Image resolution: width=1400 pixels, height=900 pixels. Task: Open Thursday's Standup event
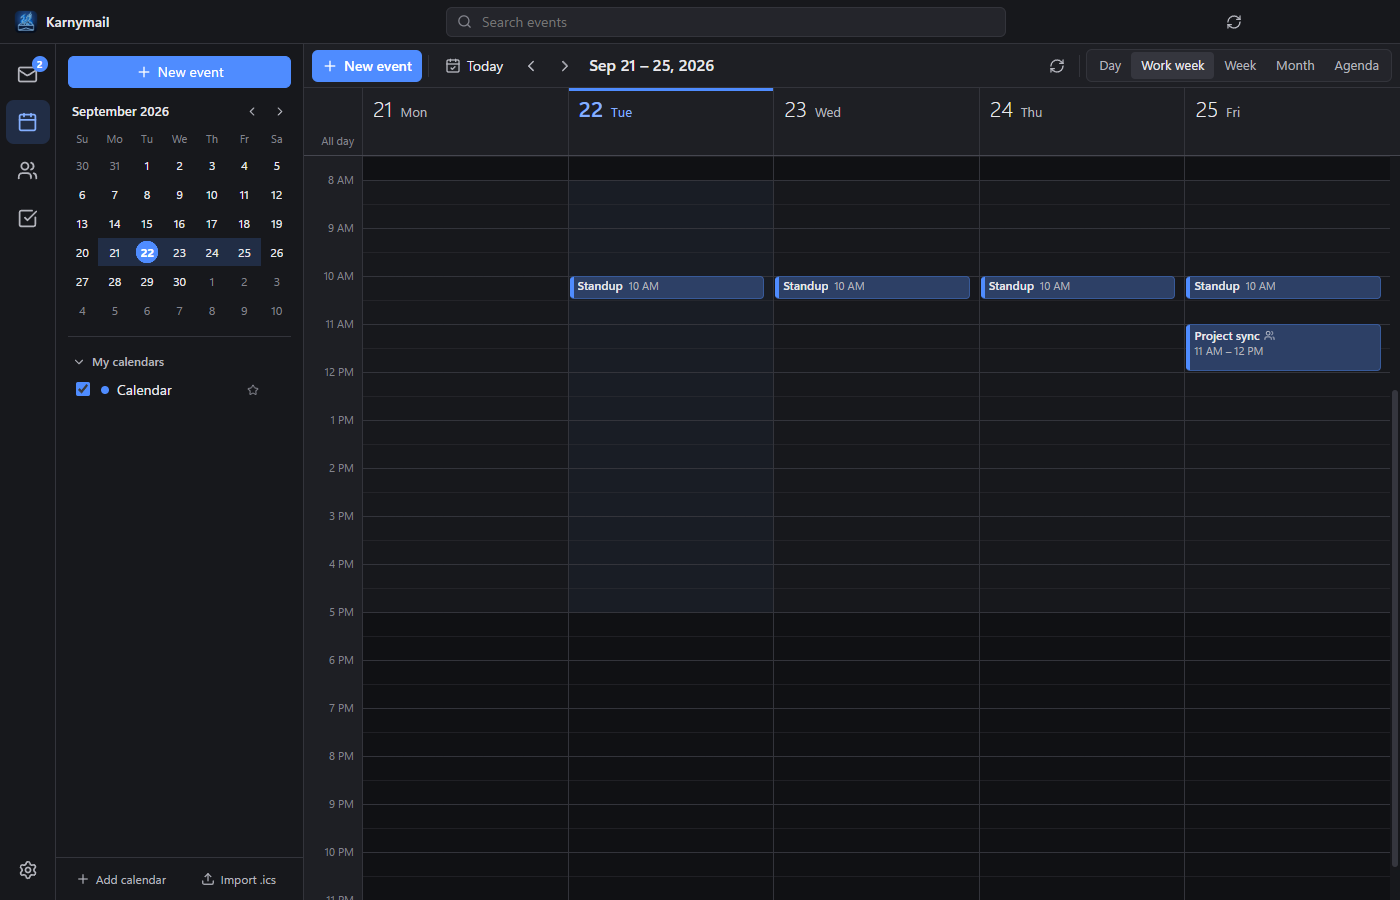pyautogui.click(x=1078, y=287)
